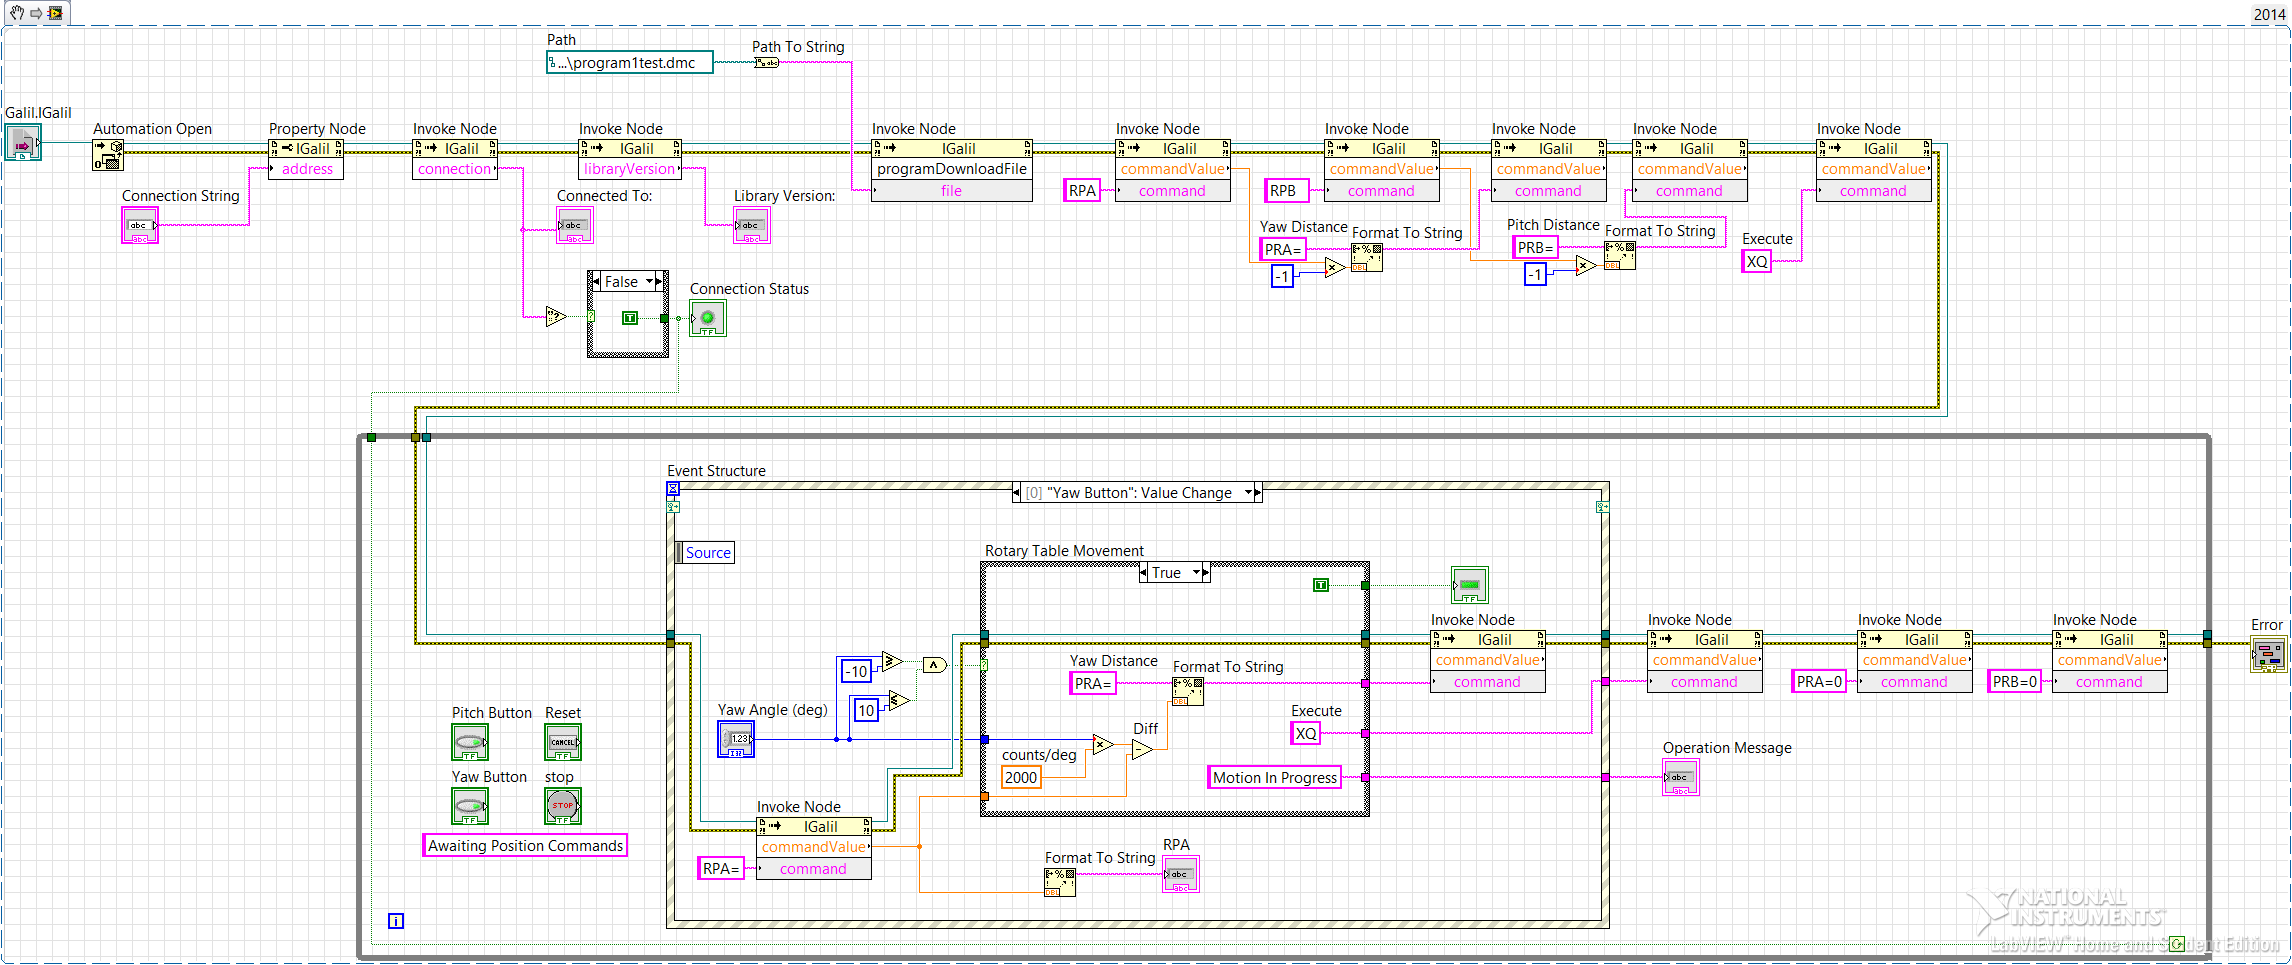Click the Pitch Button boolean terminal

[470, 742]
